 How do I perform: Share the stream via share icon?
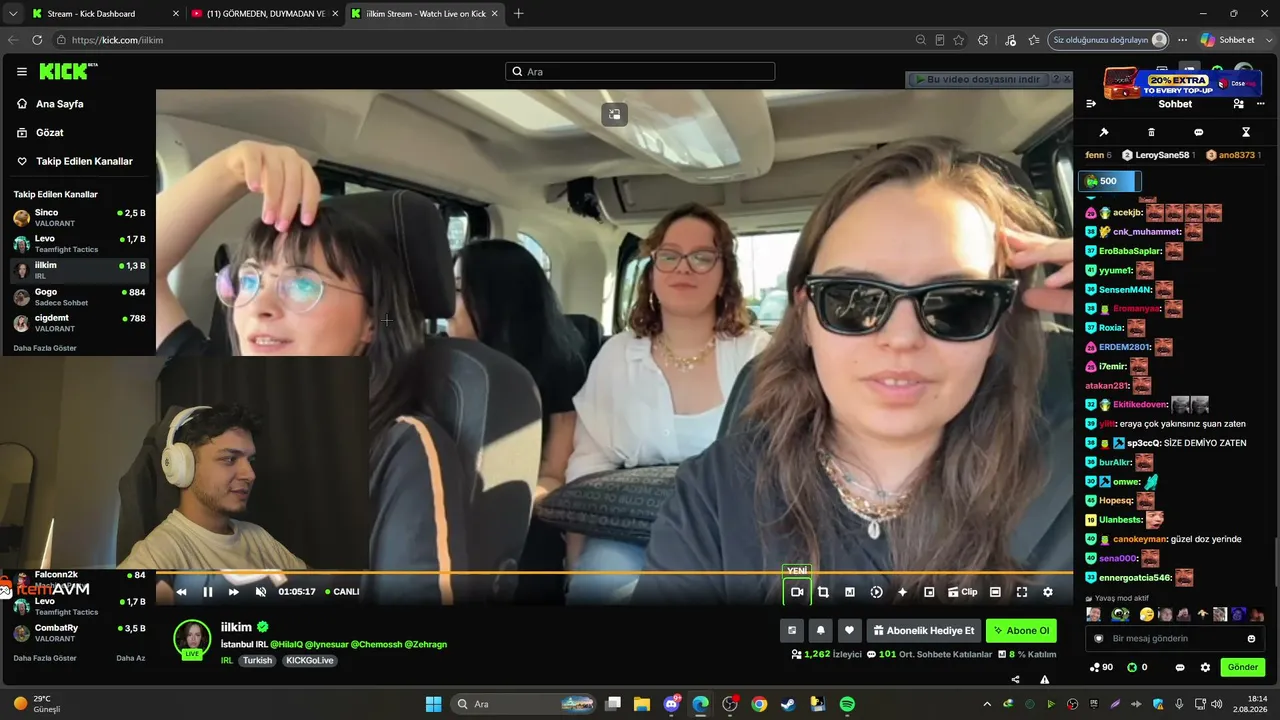pyautogui.click(x=1016, y=679)
